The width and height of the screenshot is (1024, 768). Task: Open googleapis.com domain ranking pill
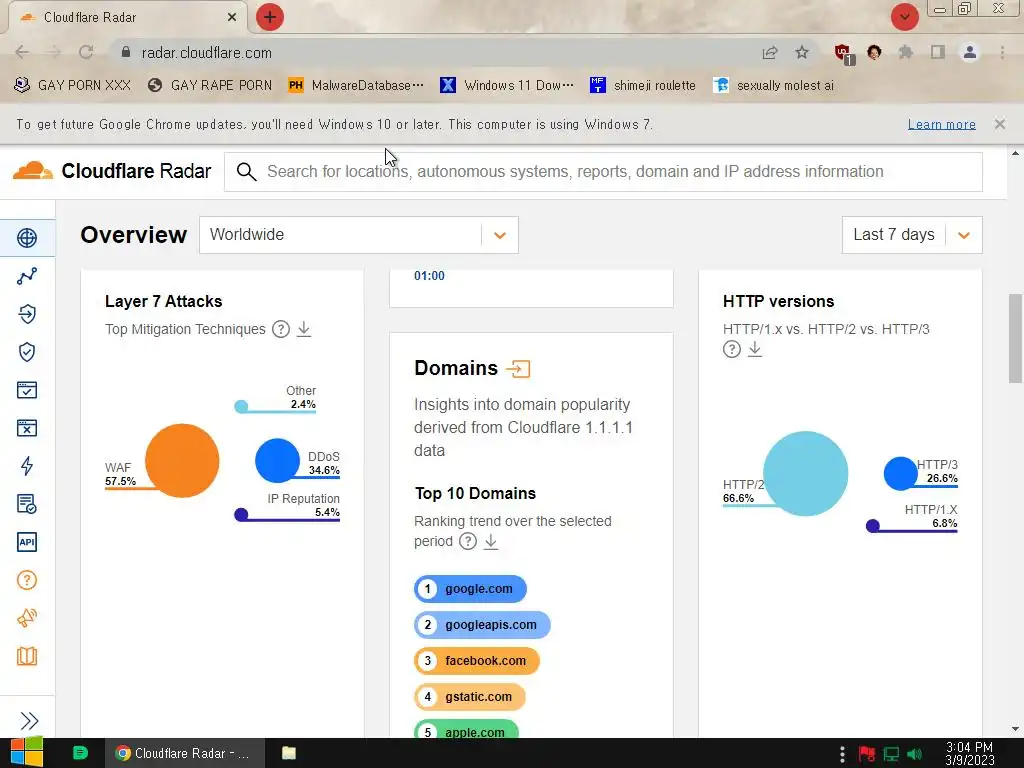pos(482,625)
